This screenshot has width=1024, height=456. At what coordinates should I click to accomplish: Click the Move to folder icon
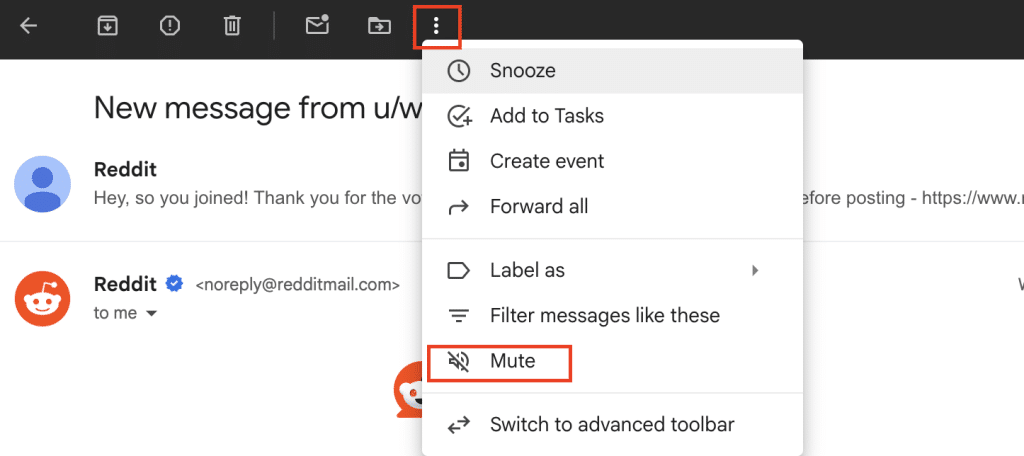tap(379, 26)
